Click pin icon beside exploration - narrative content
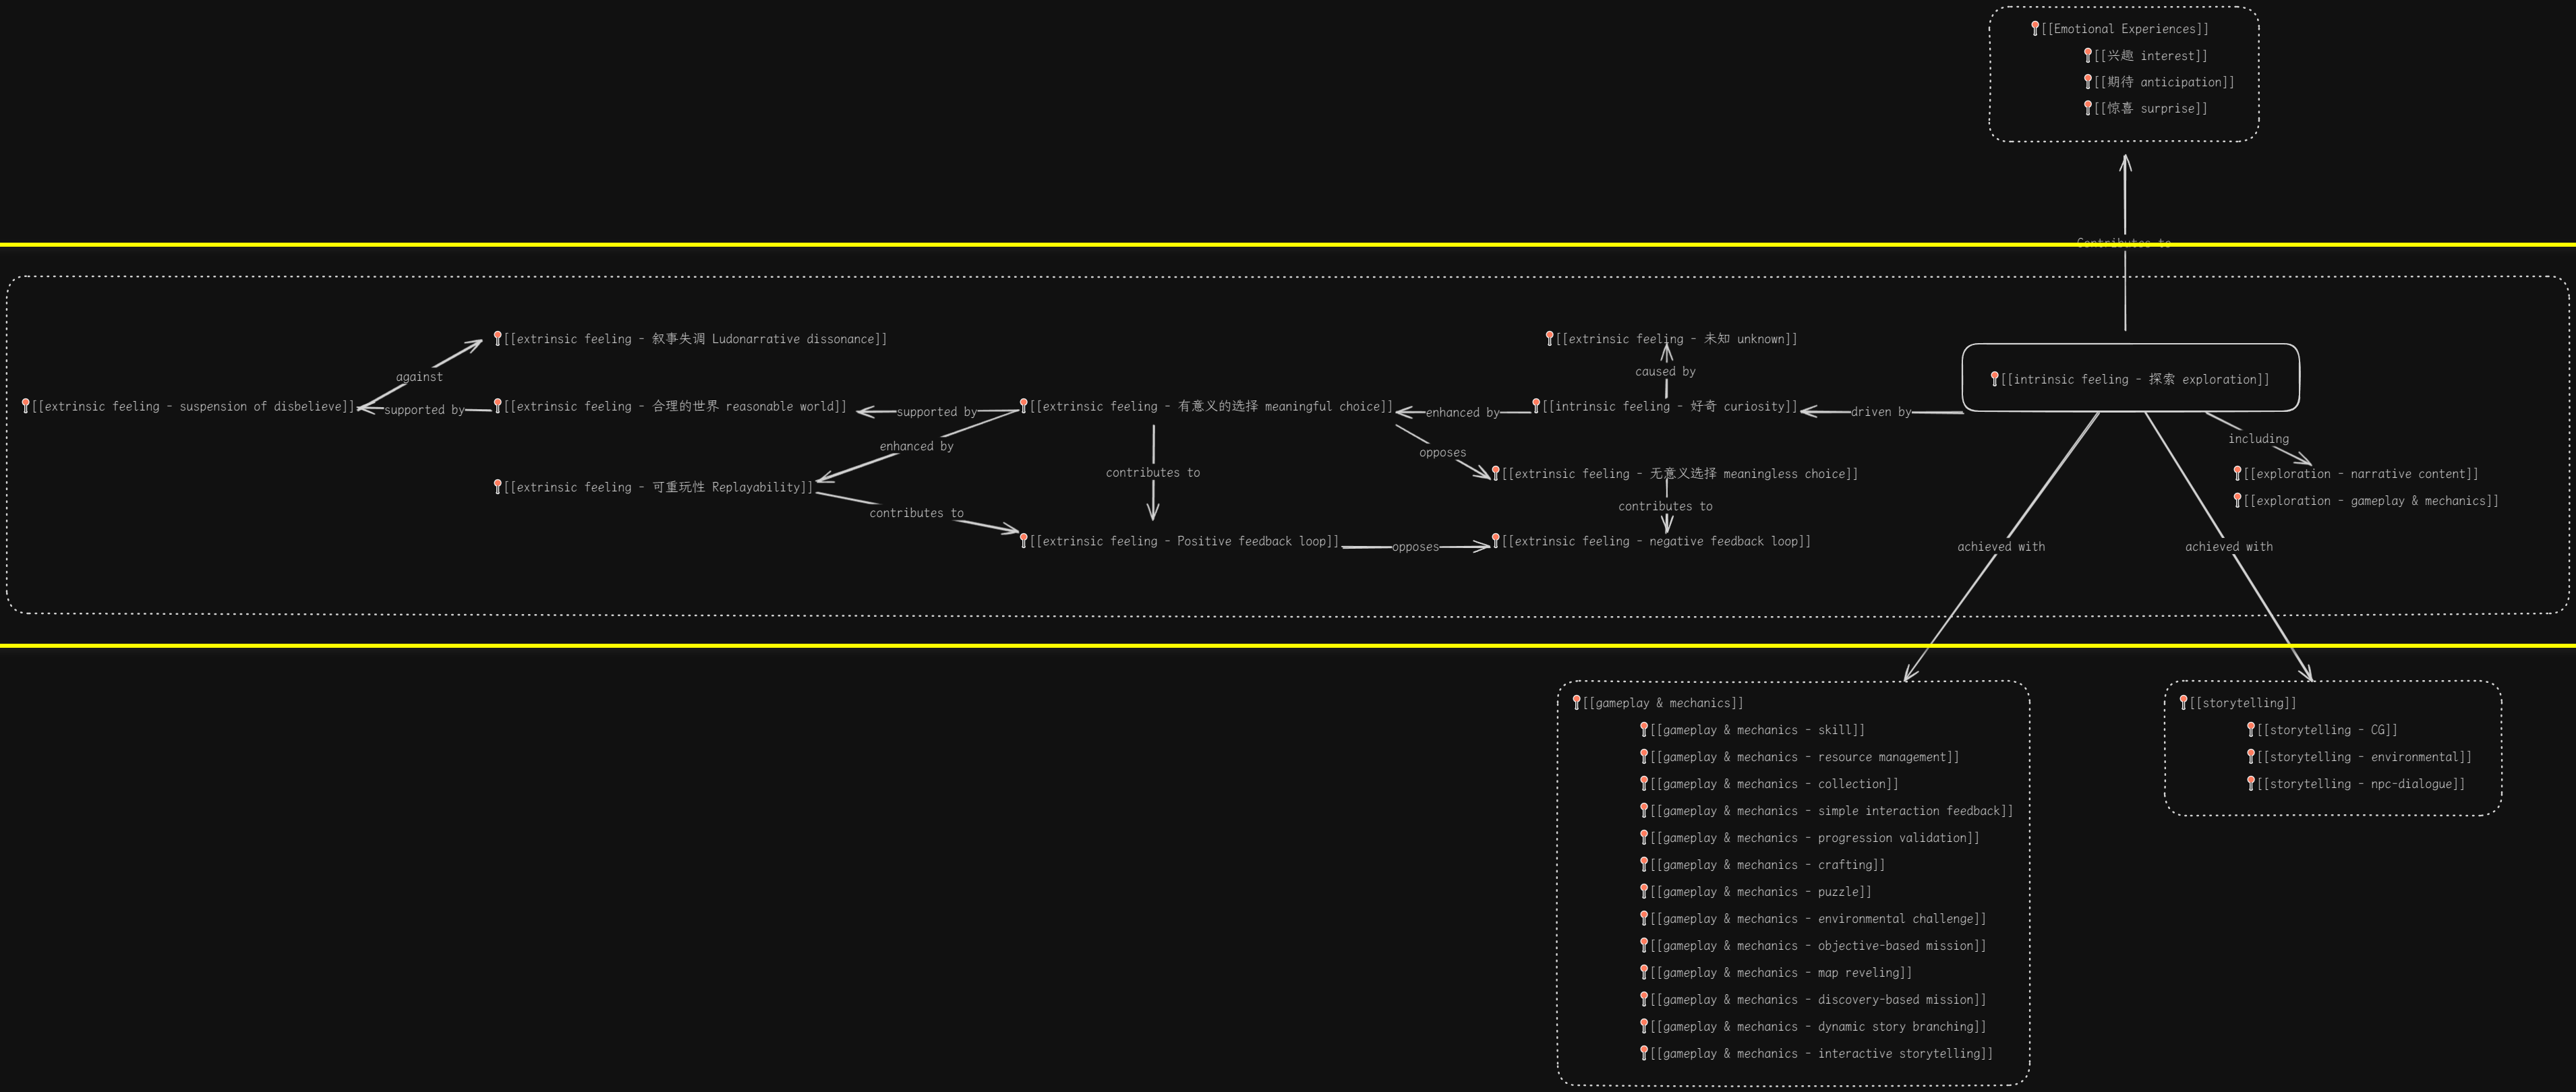The width and height of the screenshot is (2576, 1092). tap(2238, 473)
